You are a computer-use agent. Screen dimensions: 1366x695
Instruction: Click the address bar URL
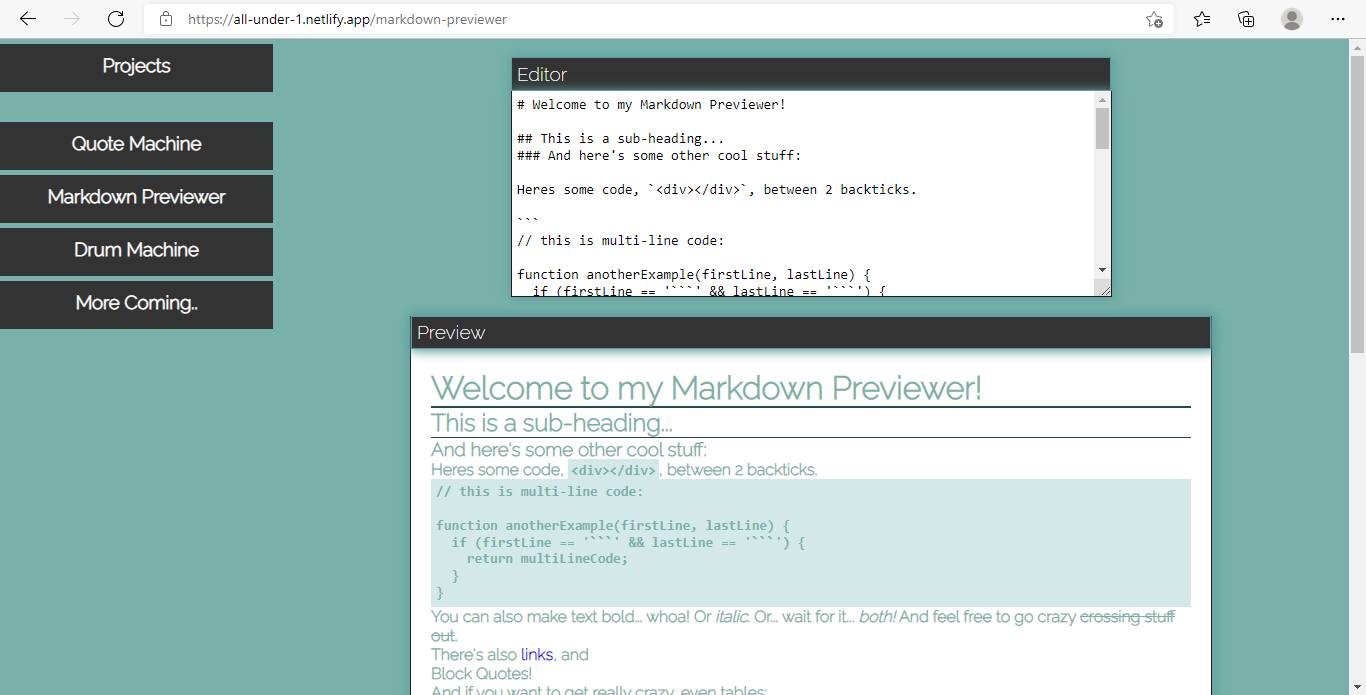(347, 19)
